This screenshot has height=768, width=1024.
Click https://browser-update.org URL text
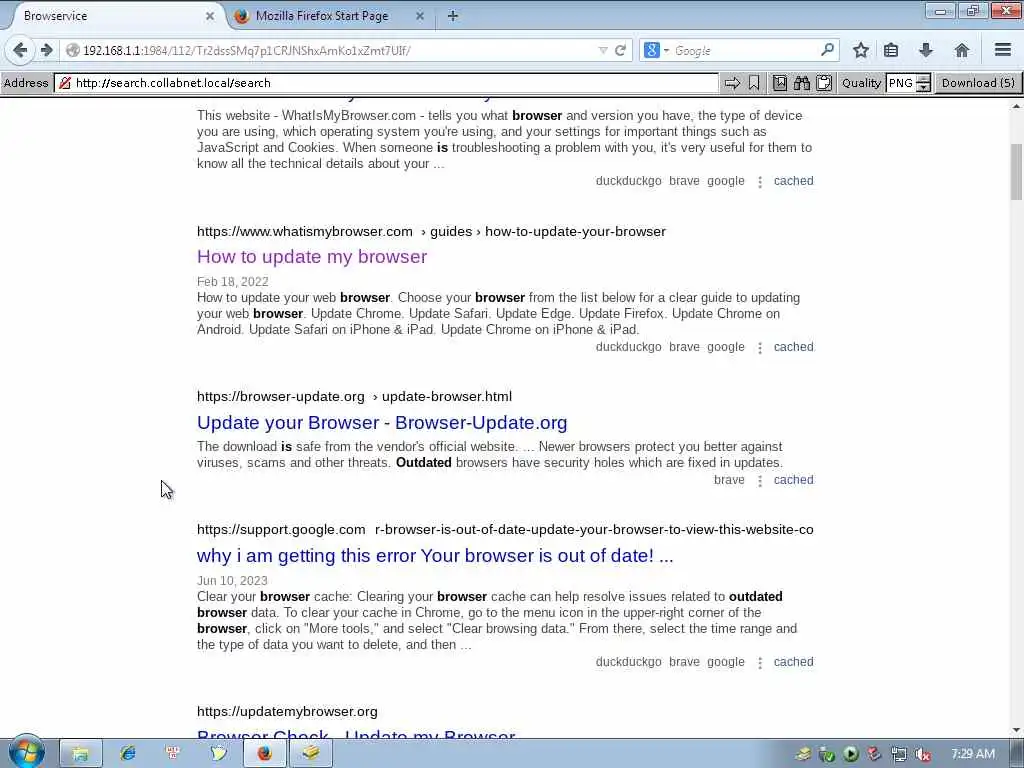(281, 396)
